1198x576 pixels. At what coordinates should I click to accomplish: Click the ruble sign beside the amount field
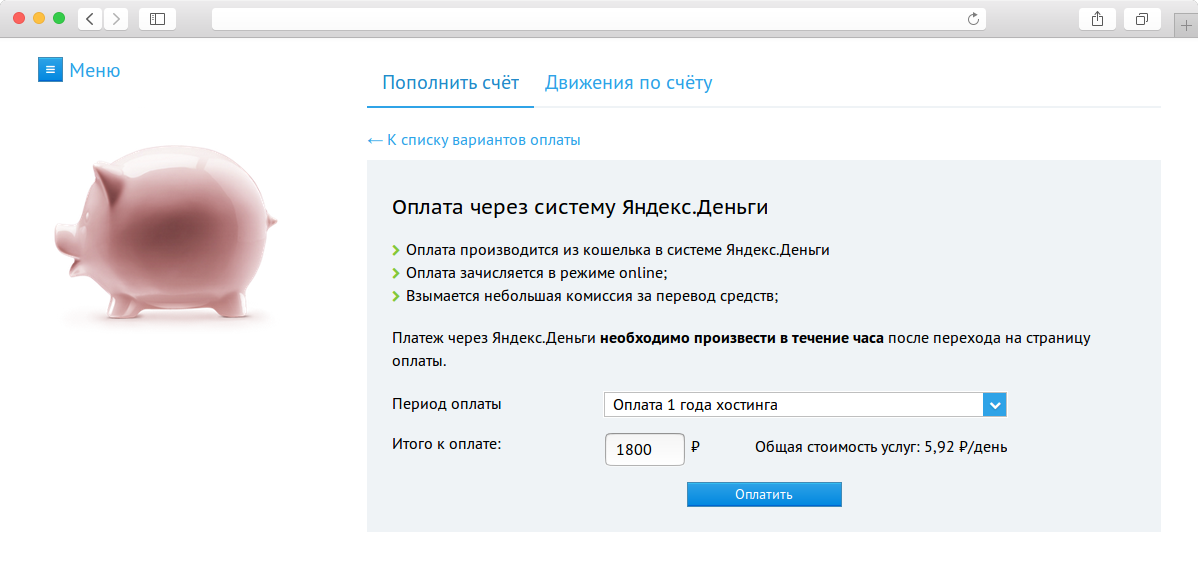(x=695, y=447)
